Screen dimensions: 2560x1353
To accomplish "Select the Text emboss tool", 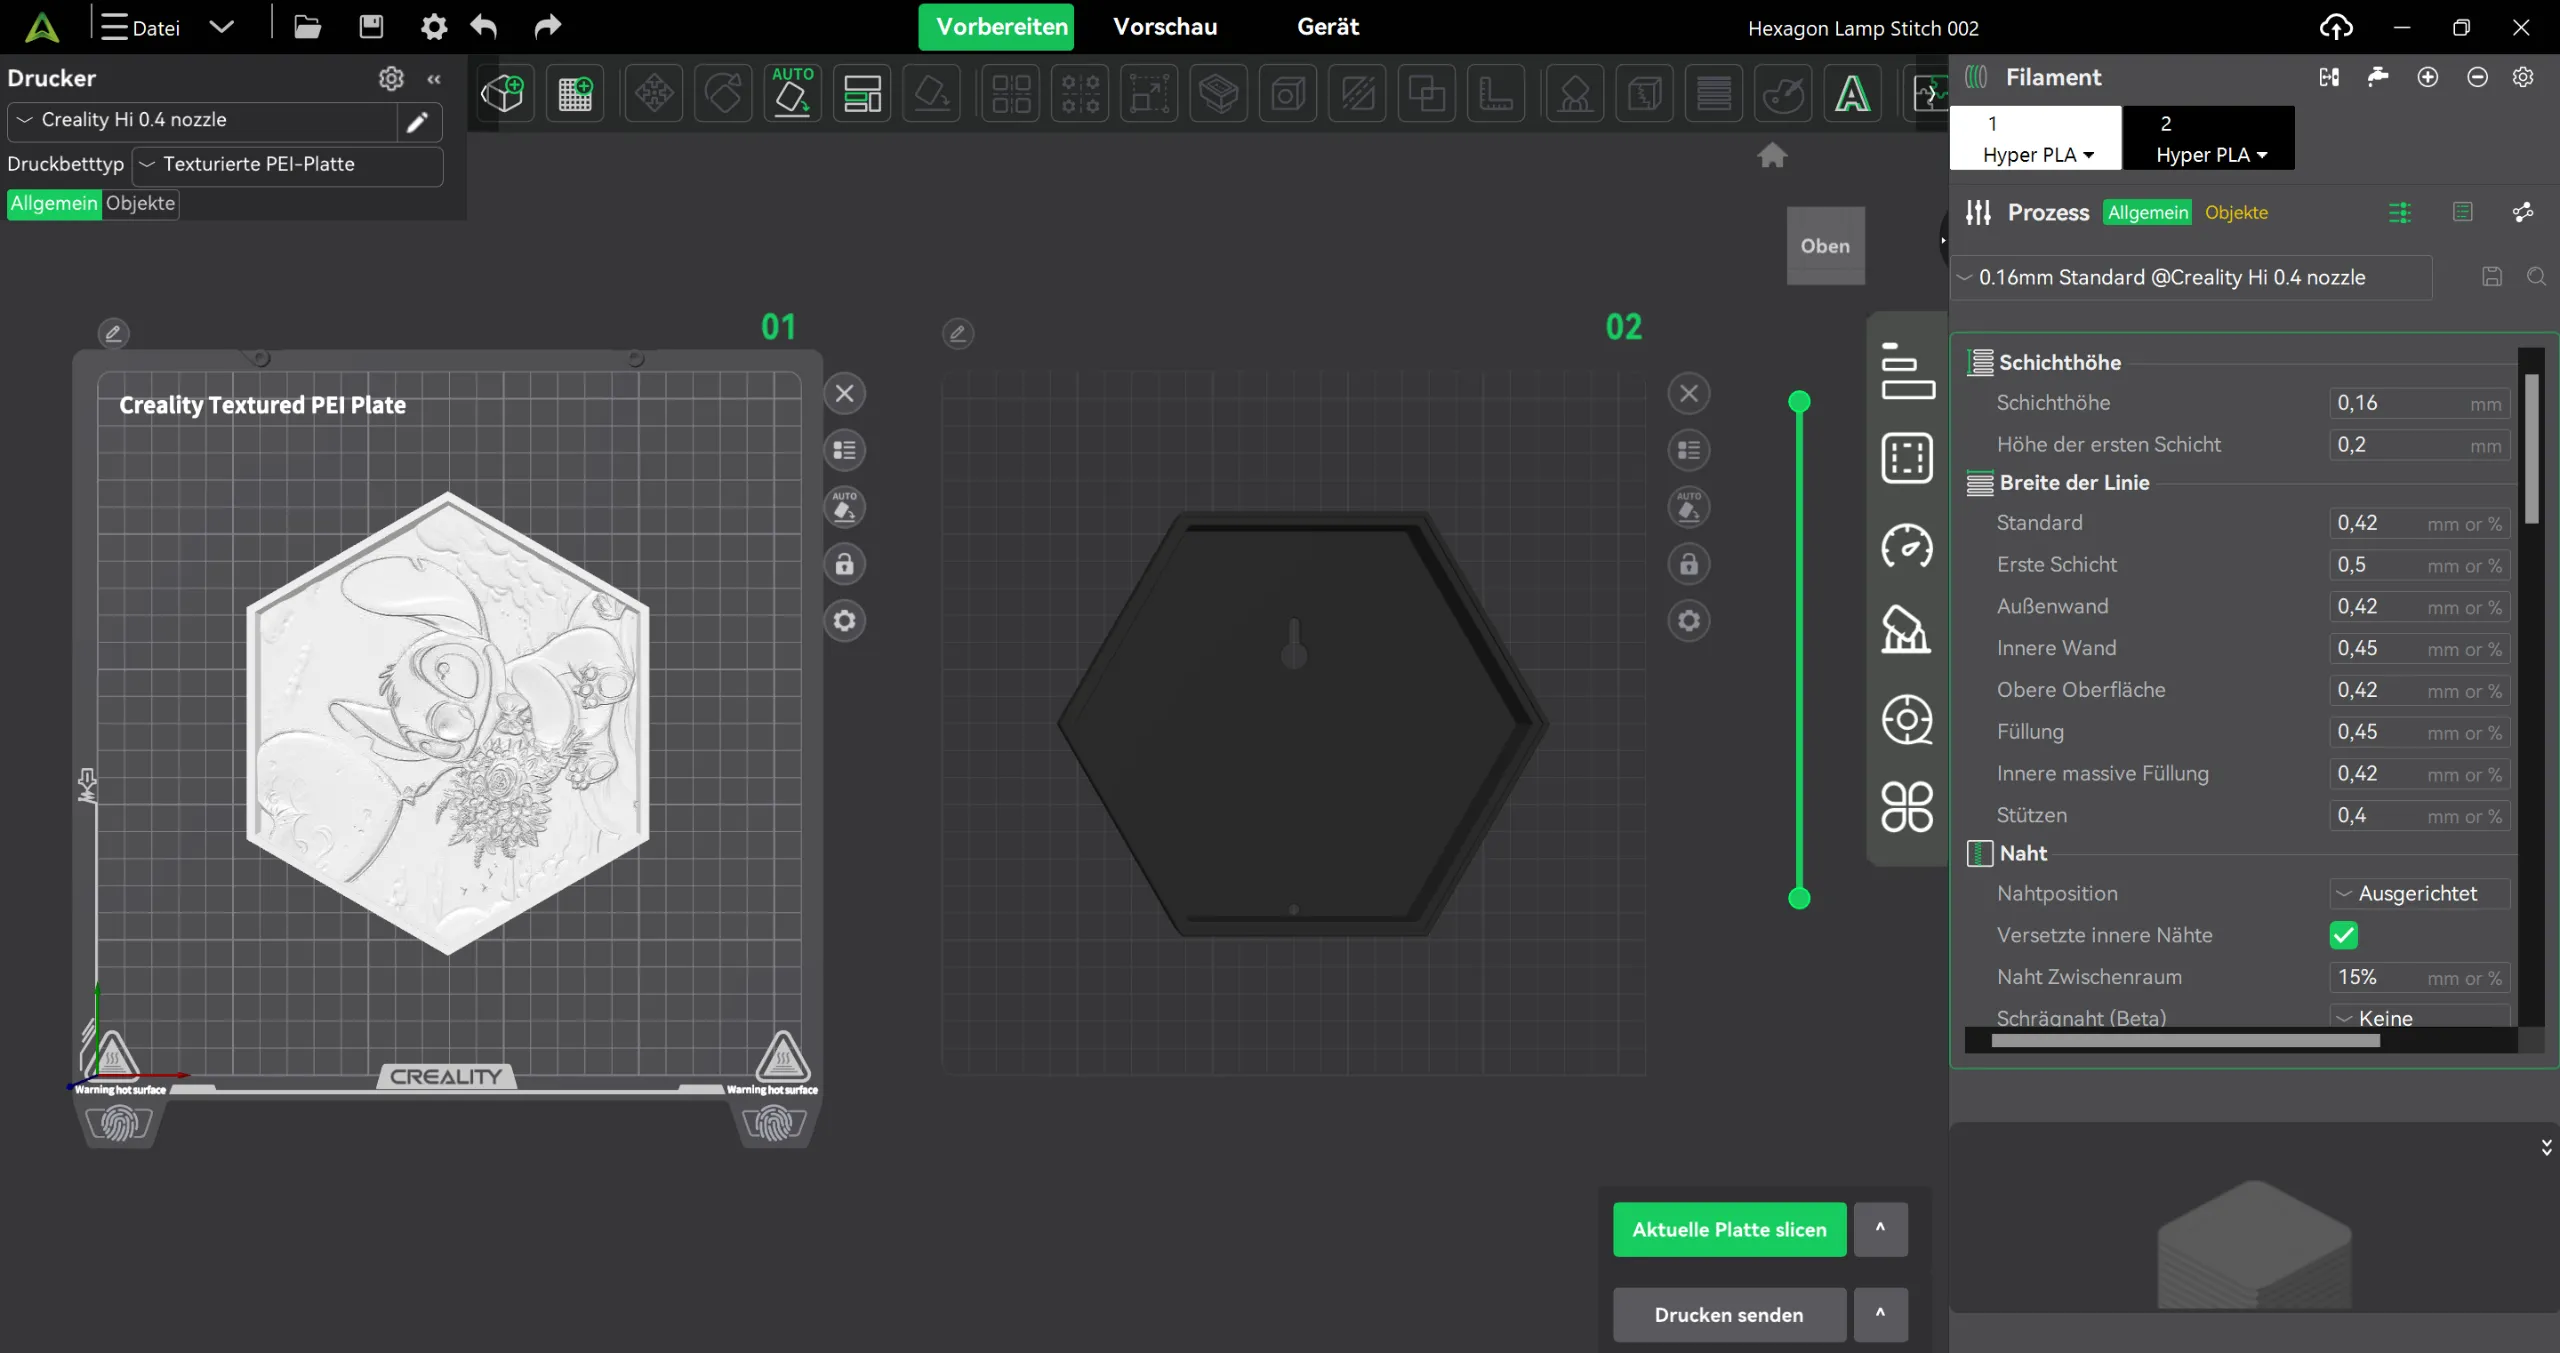I will click(1852, 94).
